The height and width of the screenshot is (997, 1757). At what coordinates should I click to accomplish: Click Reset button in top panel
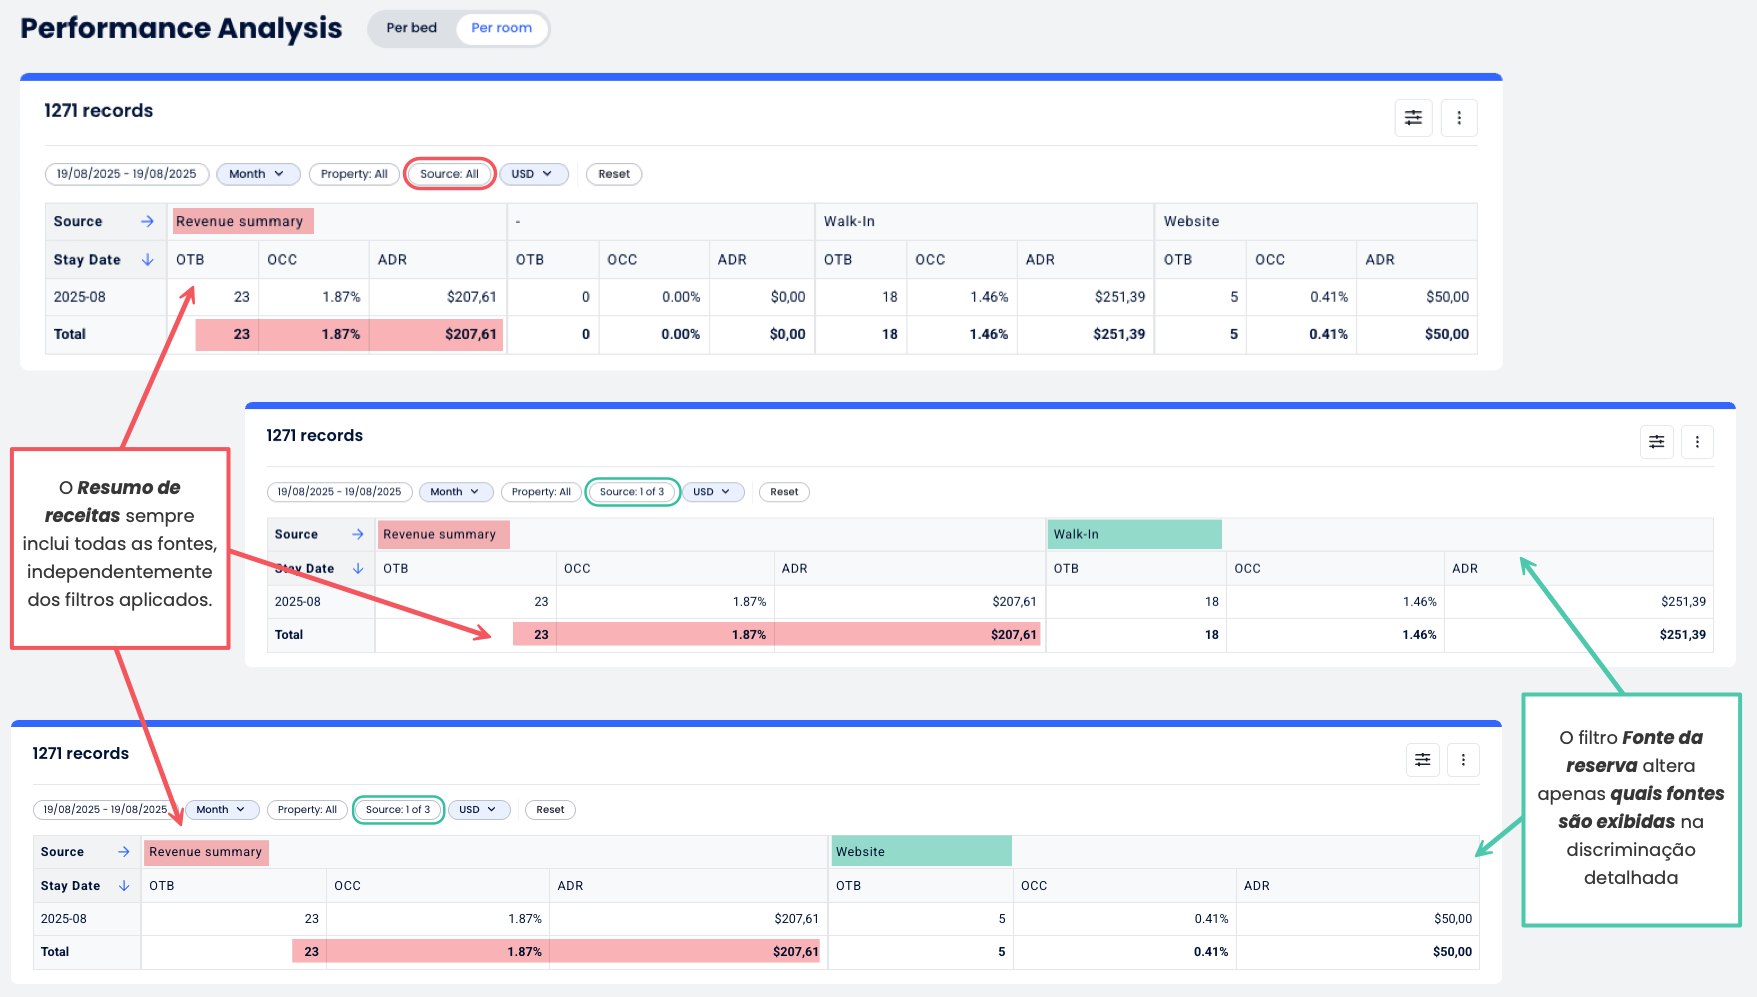point(614,174)
